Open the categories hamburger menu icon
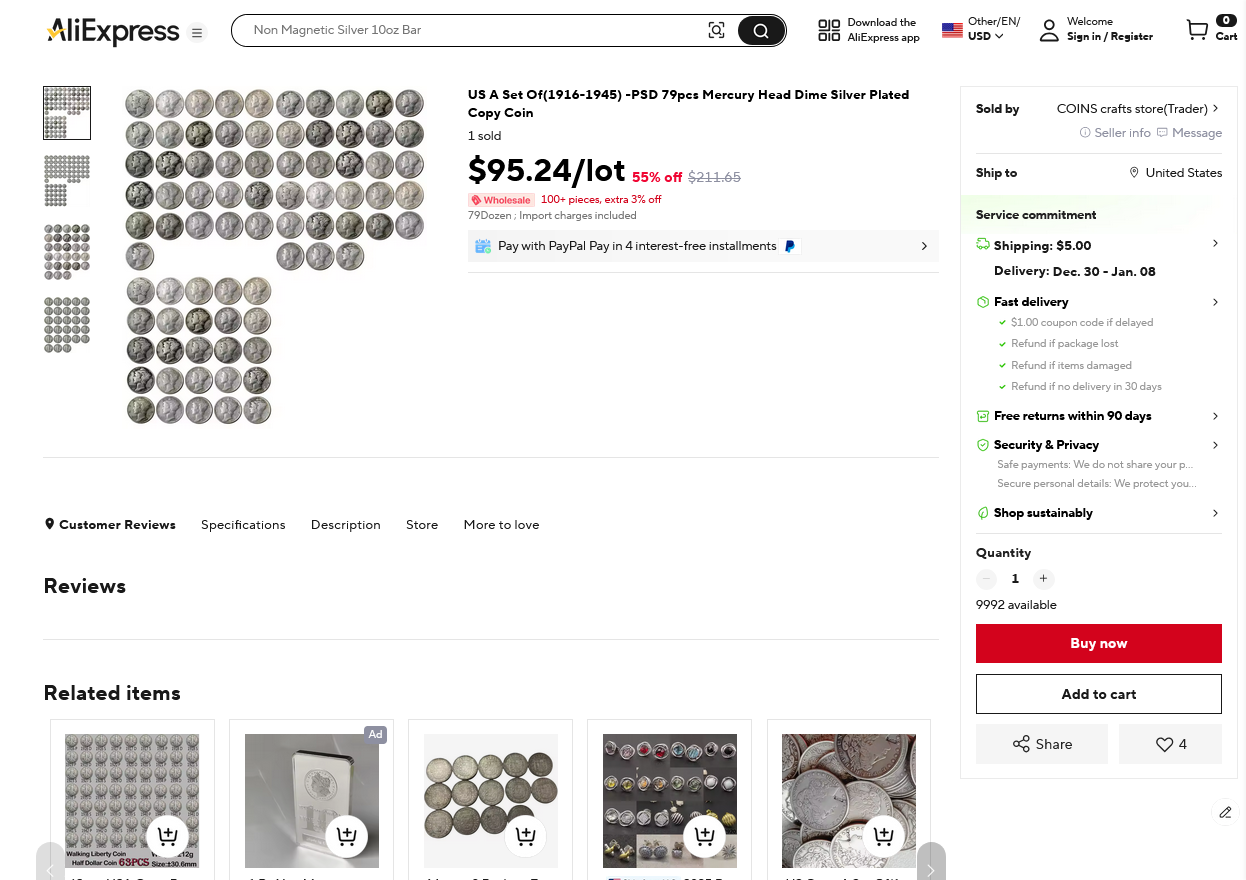 [197, 33]
